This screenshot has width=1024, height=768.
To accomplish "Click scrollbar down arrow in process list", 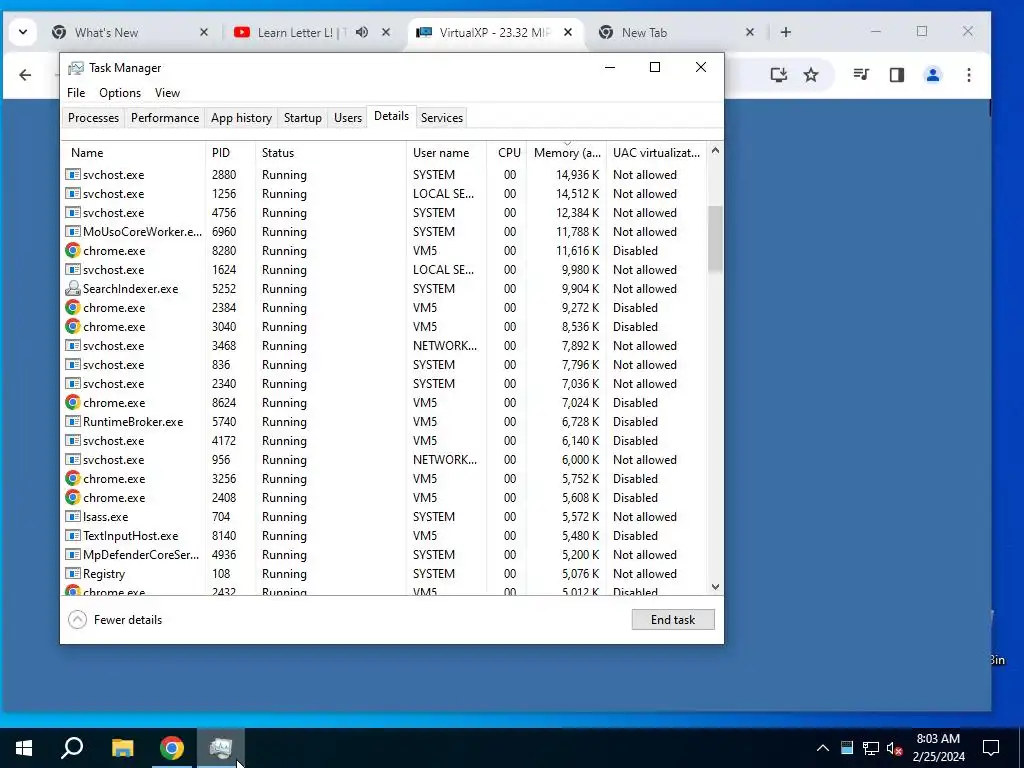I will [x=715, y=586].
